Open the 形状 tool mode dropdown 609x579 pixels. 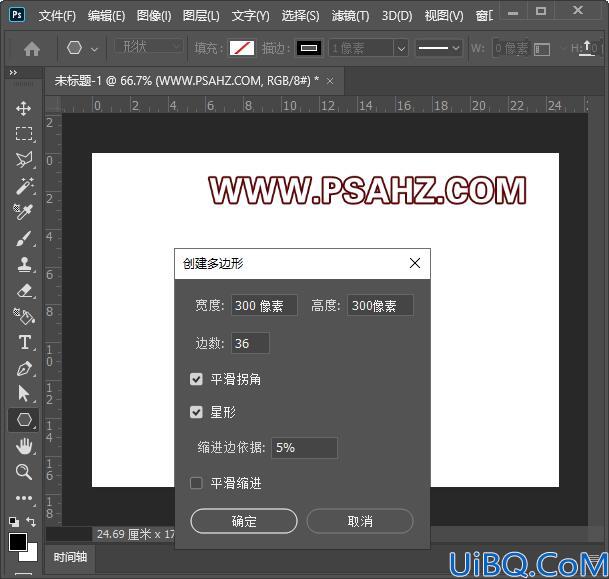click(x=149, y=47)
